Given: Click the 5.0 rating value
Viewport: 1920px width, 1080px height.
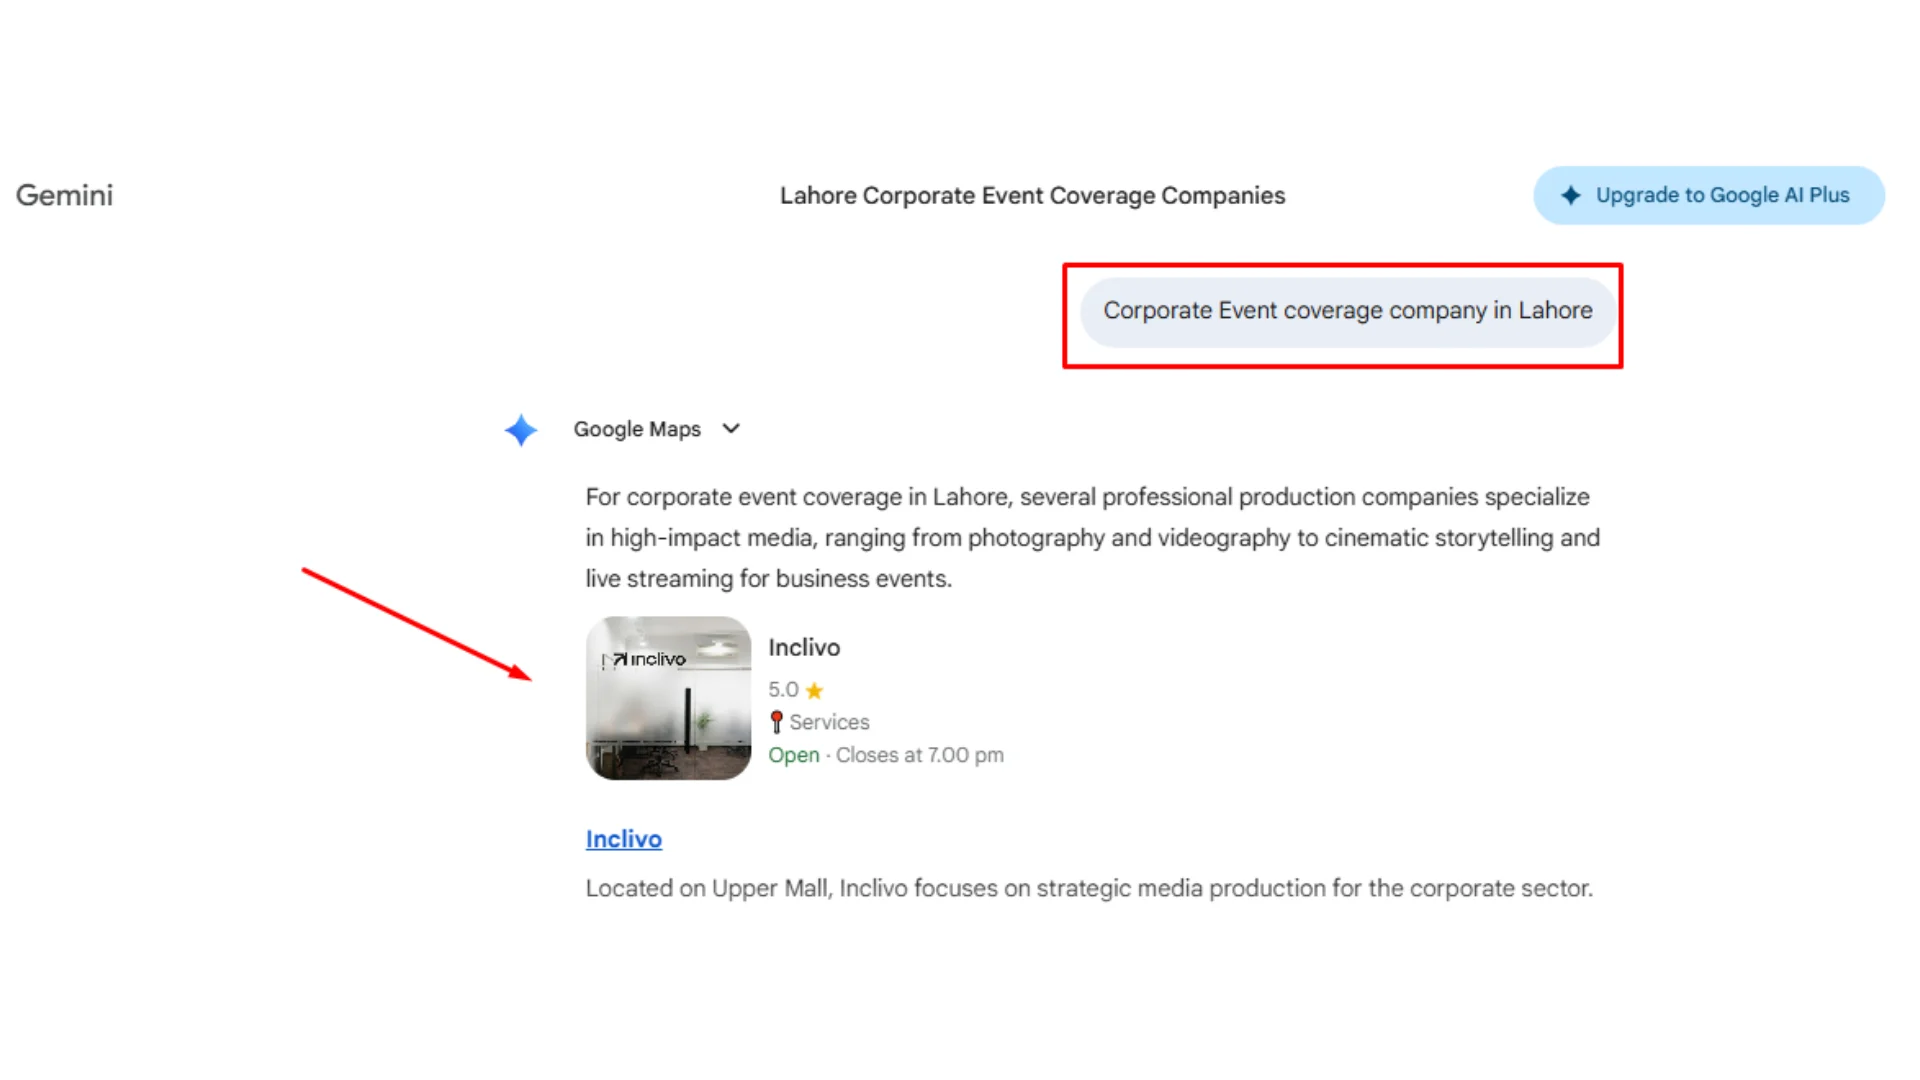Looking at the screenshot, I should tap(783, 690).
